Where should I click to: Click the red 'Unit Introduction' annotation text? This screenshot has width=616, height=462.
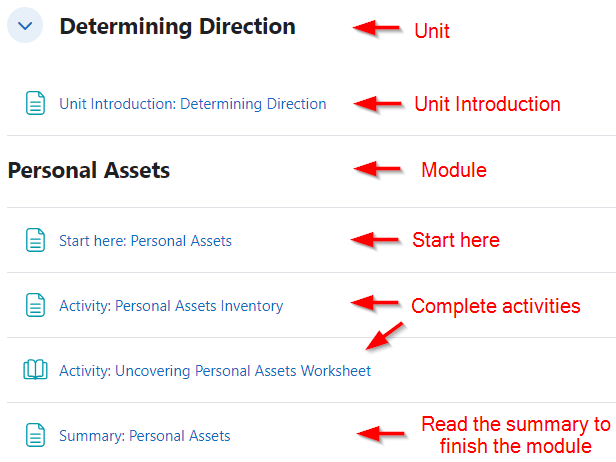(x=487, y=104)
